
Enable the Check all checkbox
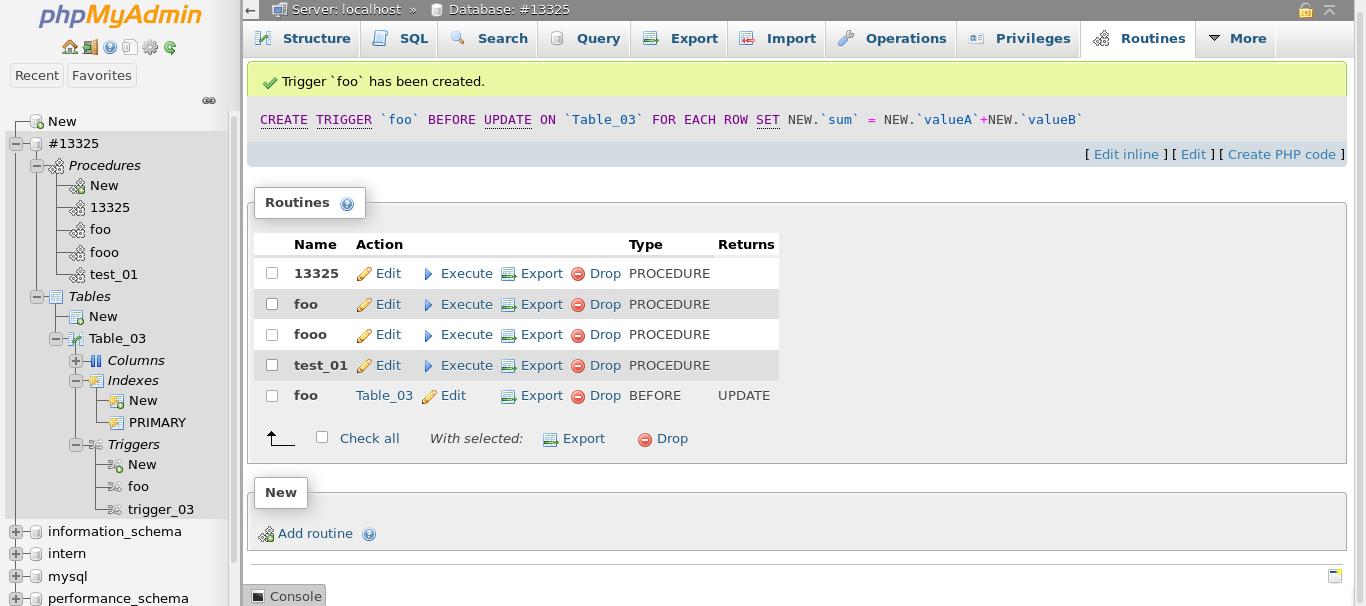click(x=321, y=438)
